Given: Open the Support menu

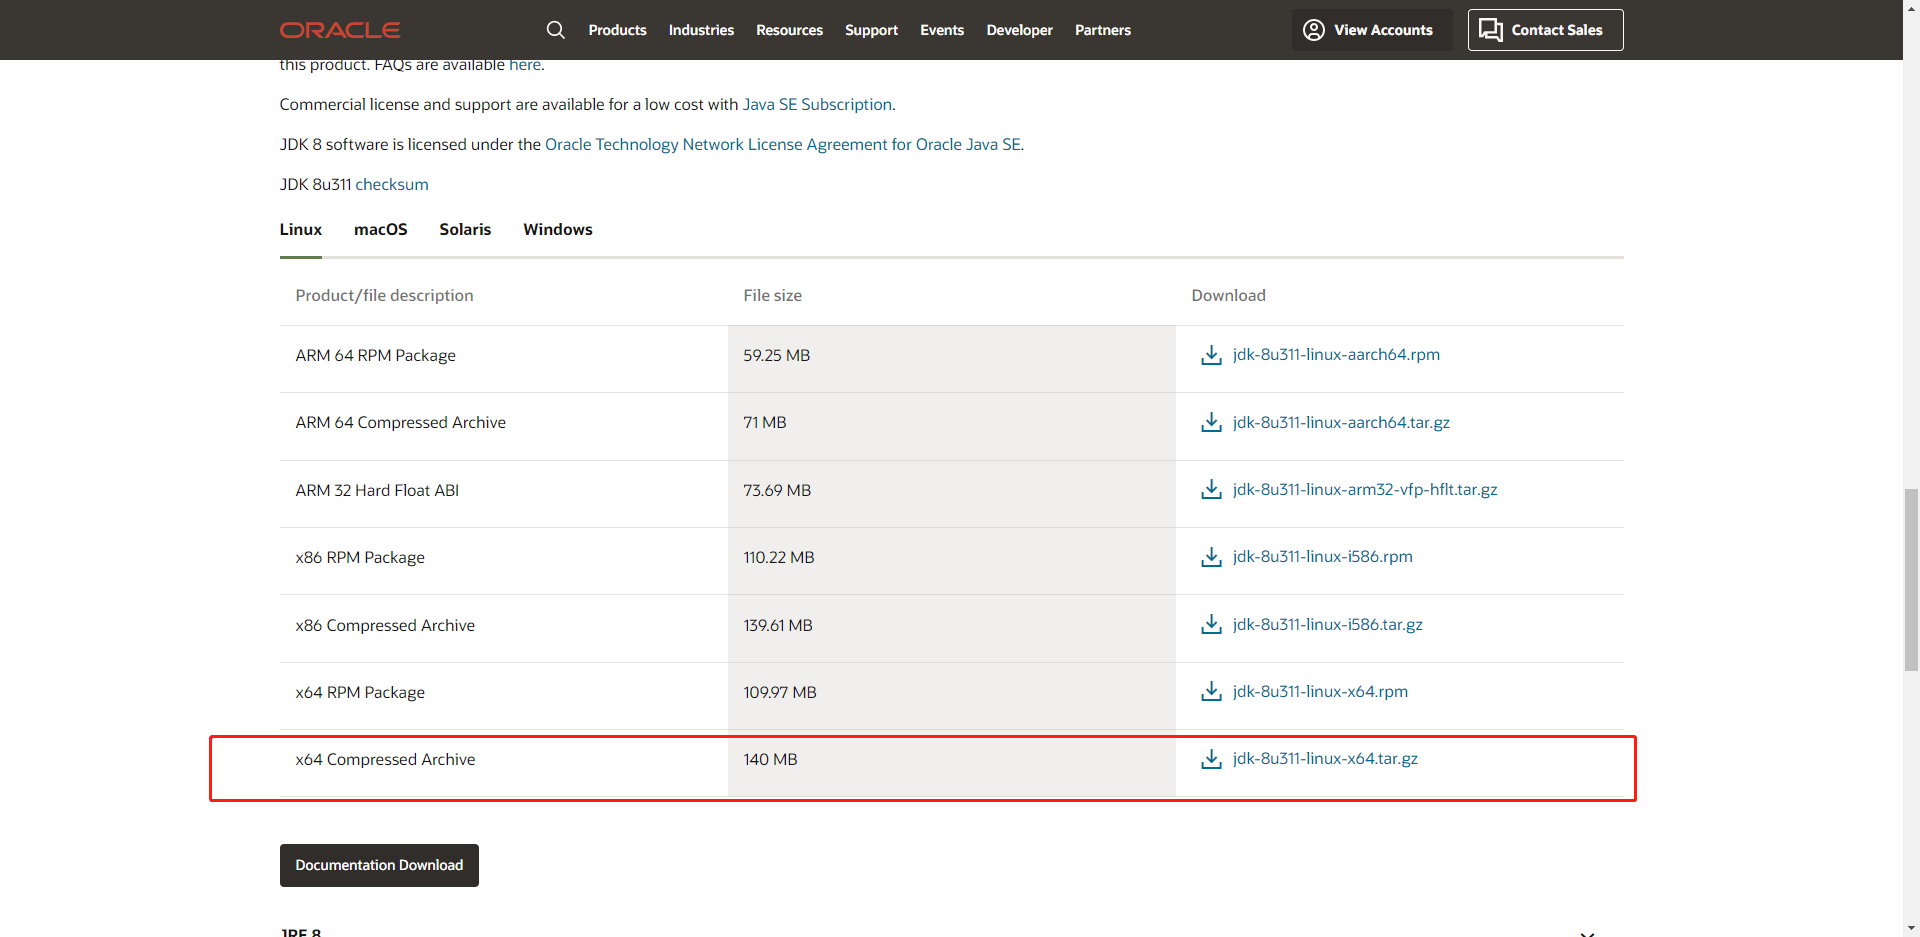Looking at the screenshot, I should coord(871,30).
